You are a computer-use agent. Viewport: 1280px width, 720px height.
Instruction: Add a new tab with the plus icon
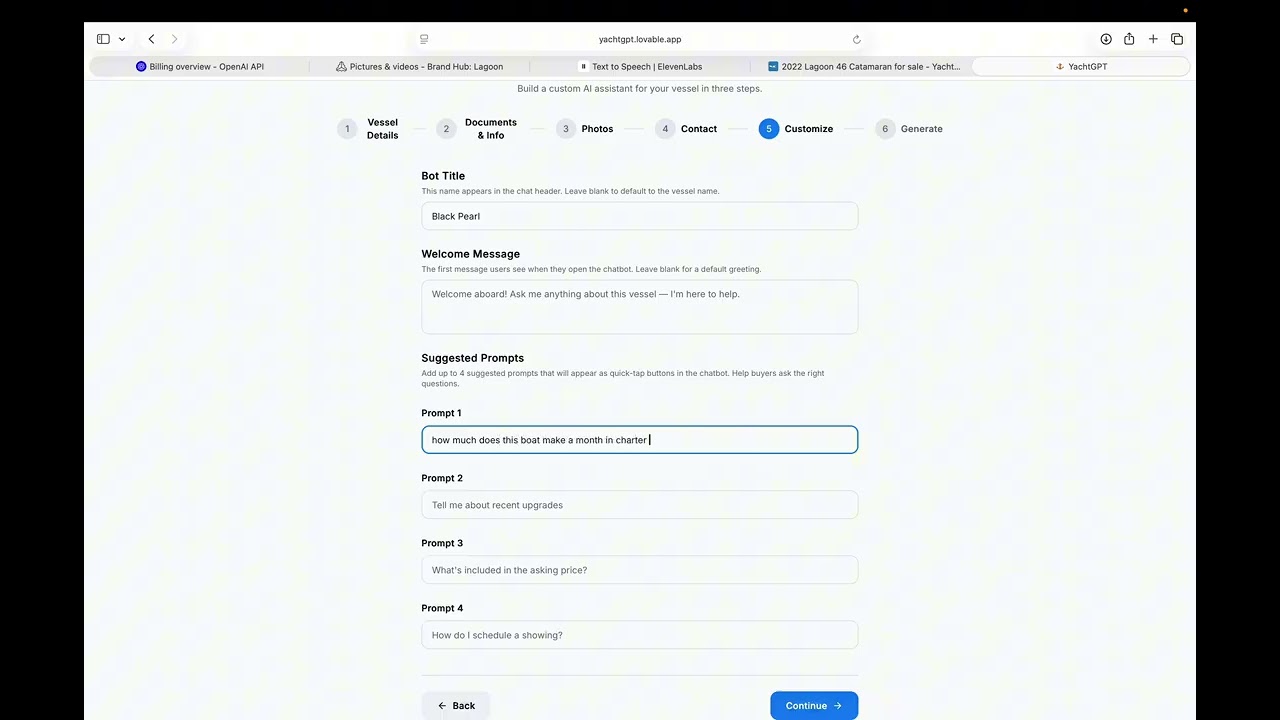point(1153,39)
